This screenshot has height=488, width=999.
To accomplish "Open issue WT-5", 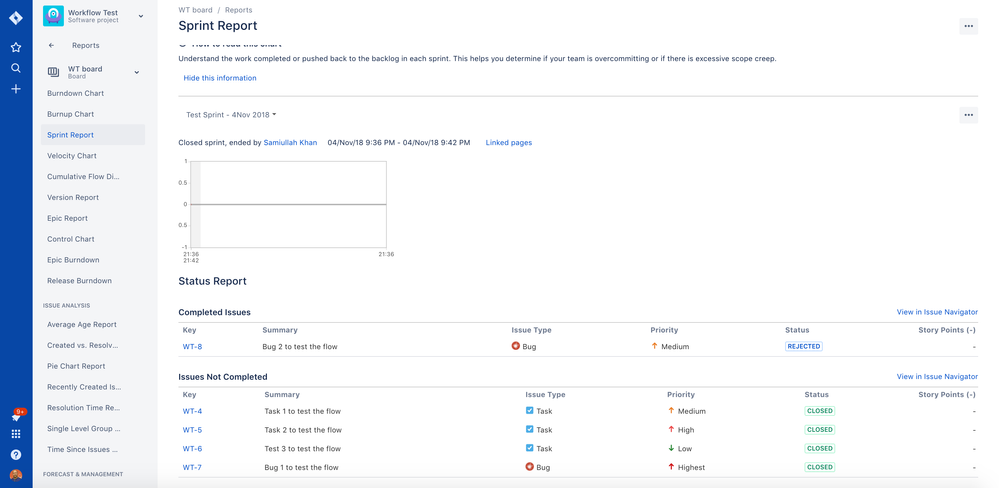I will click(192, 429).
